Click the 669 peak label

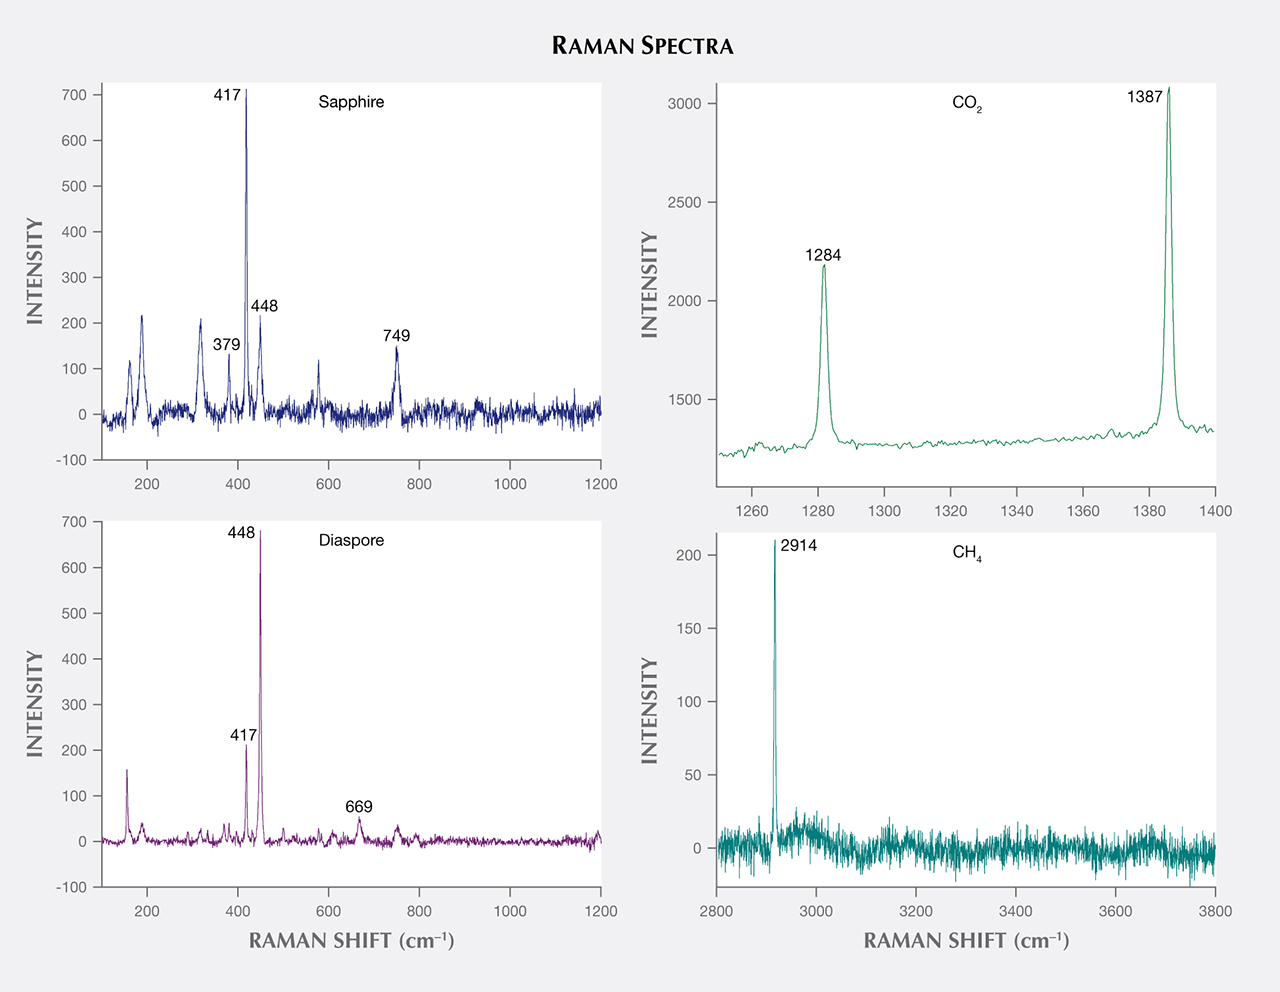359,807
